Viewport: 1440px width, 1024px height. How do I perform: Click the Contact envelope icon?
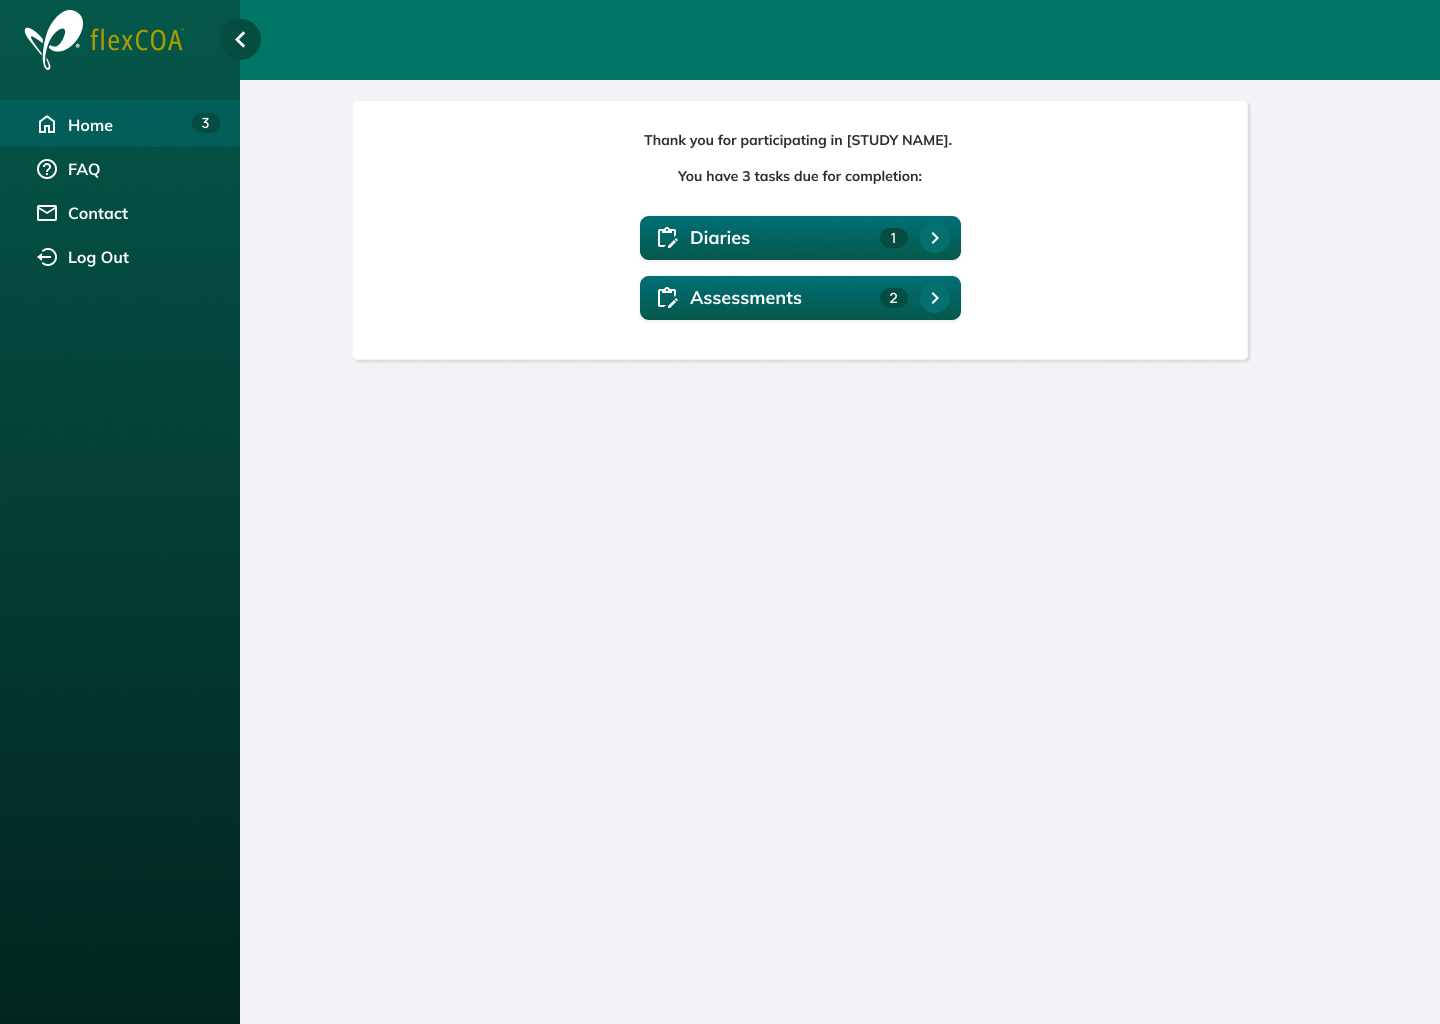coord(47,213)
